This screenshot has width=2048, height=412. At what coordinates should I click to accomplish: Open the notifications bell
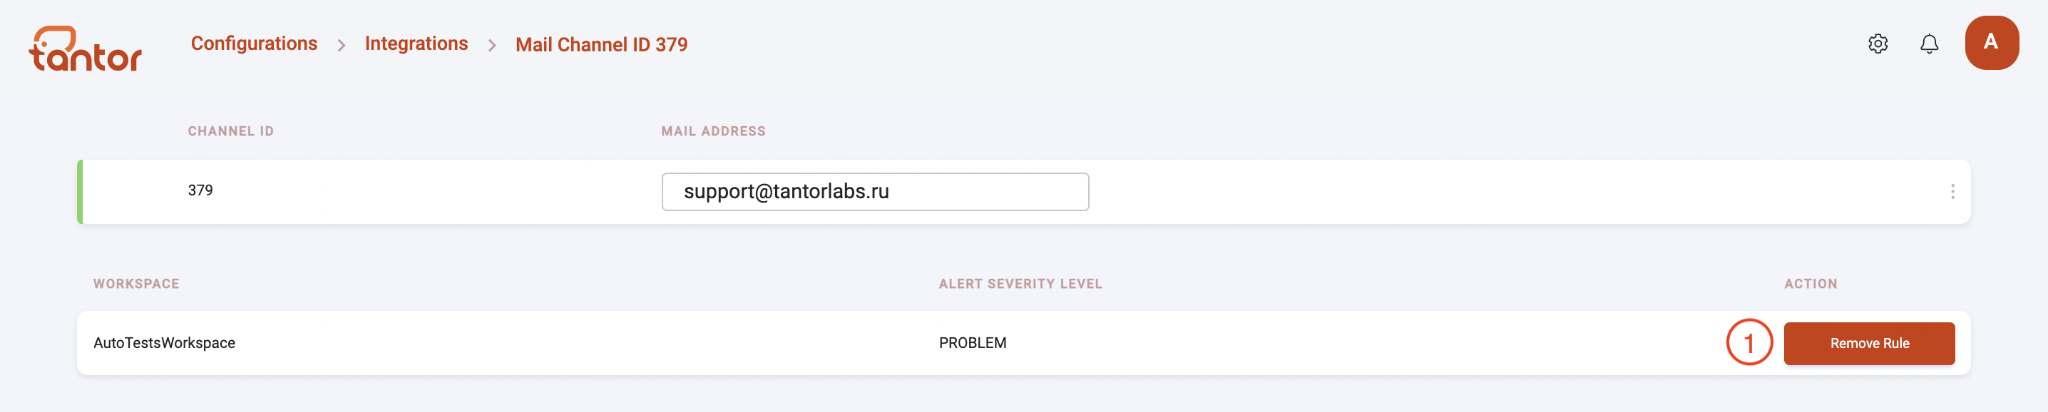point(1929,44)
